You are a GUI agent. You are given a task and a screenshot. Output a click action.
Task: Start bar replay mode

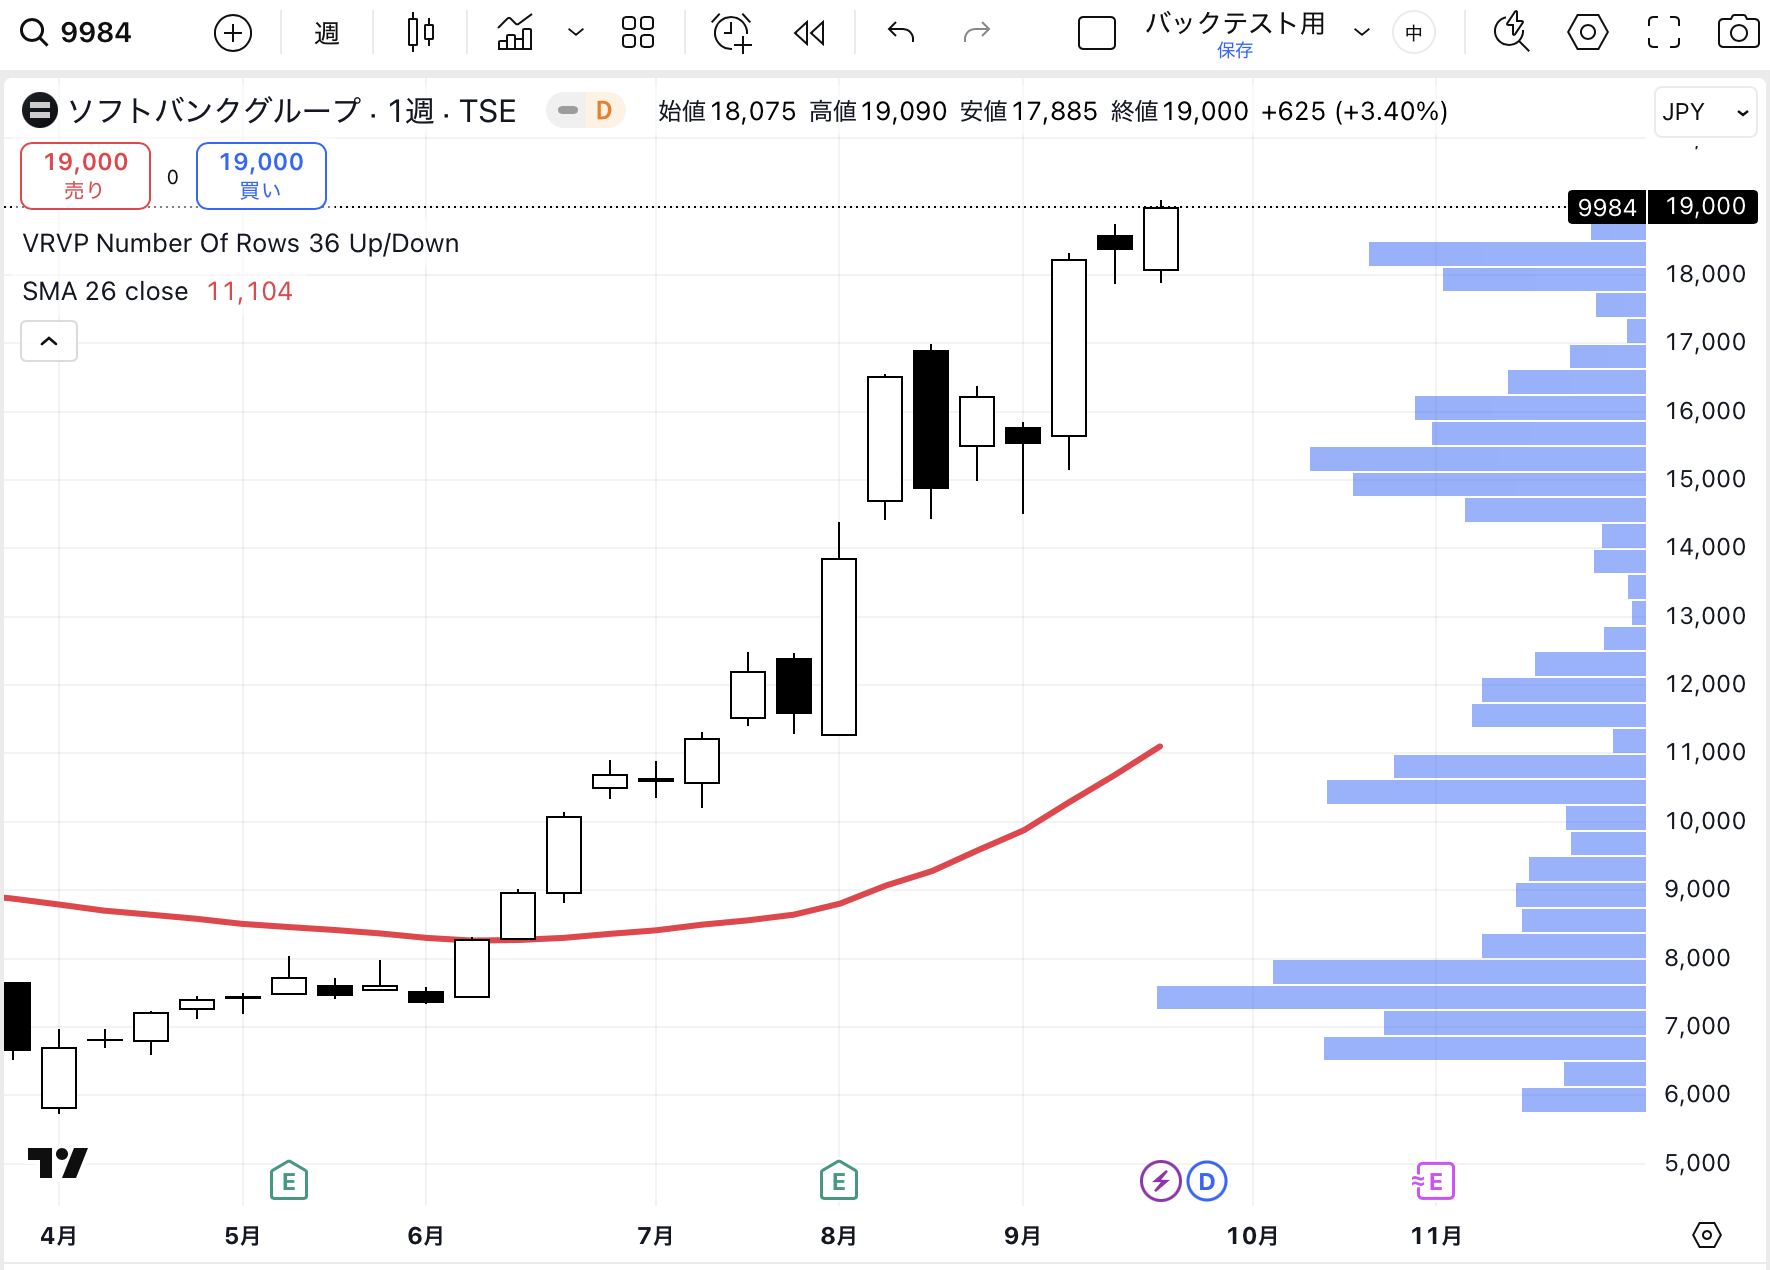click(809, 33)
